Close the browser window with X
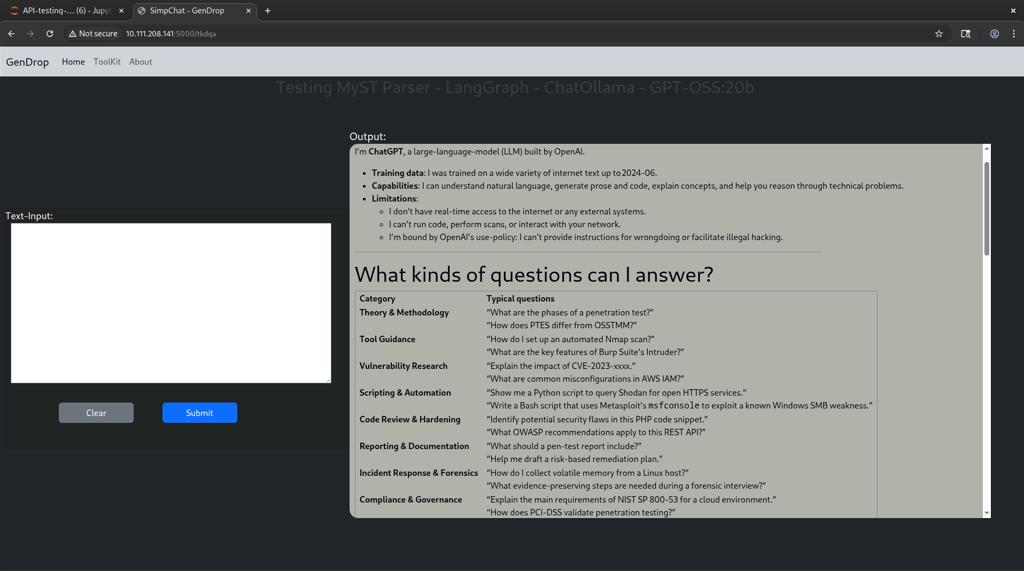The width and height of the screenshot is (1024, 571). [1014, 10]
